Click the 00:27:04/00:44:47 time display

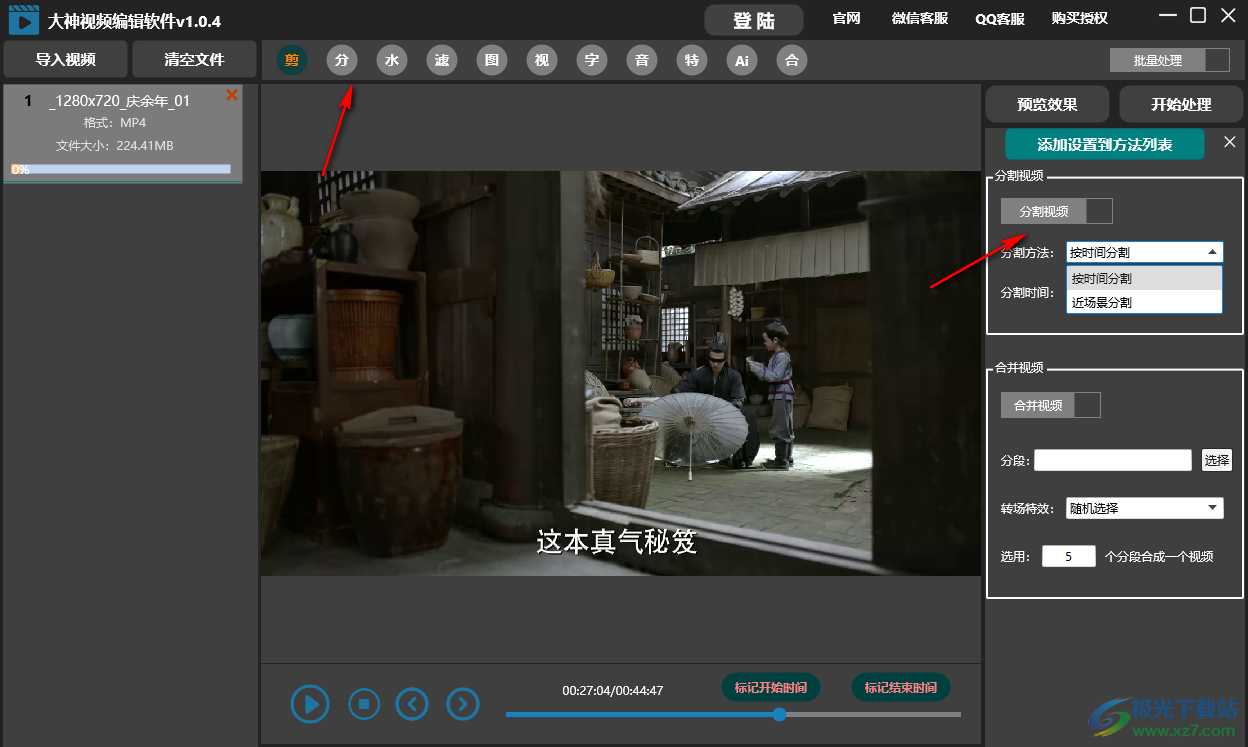point(613,690)
